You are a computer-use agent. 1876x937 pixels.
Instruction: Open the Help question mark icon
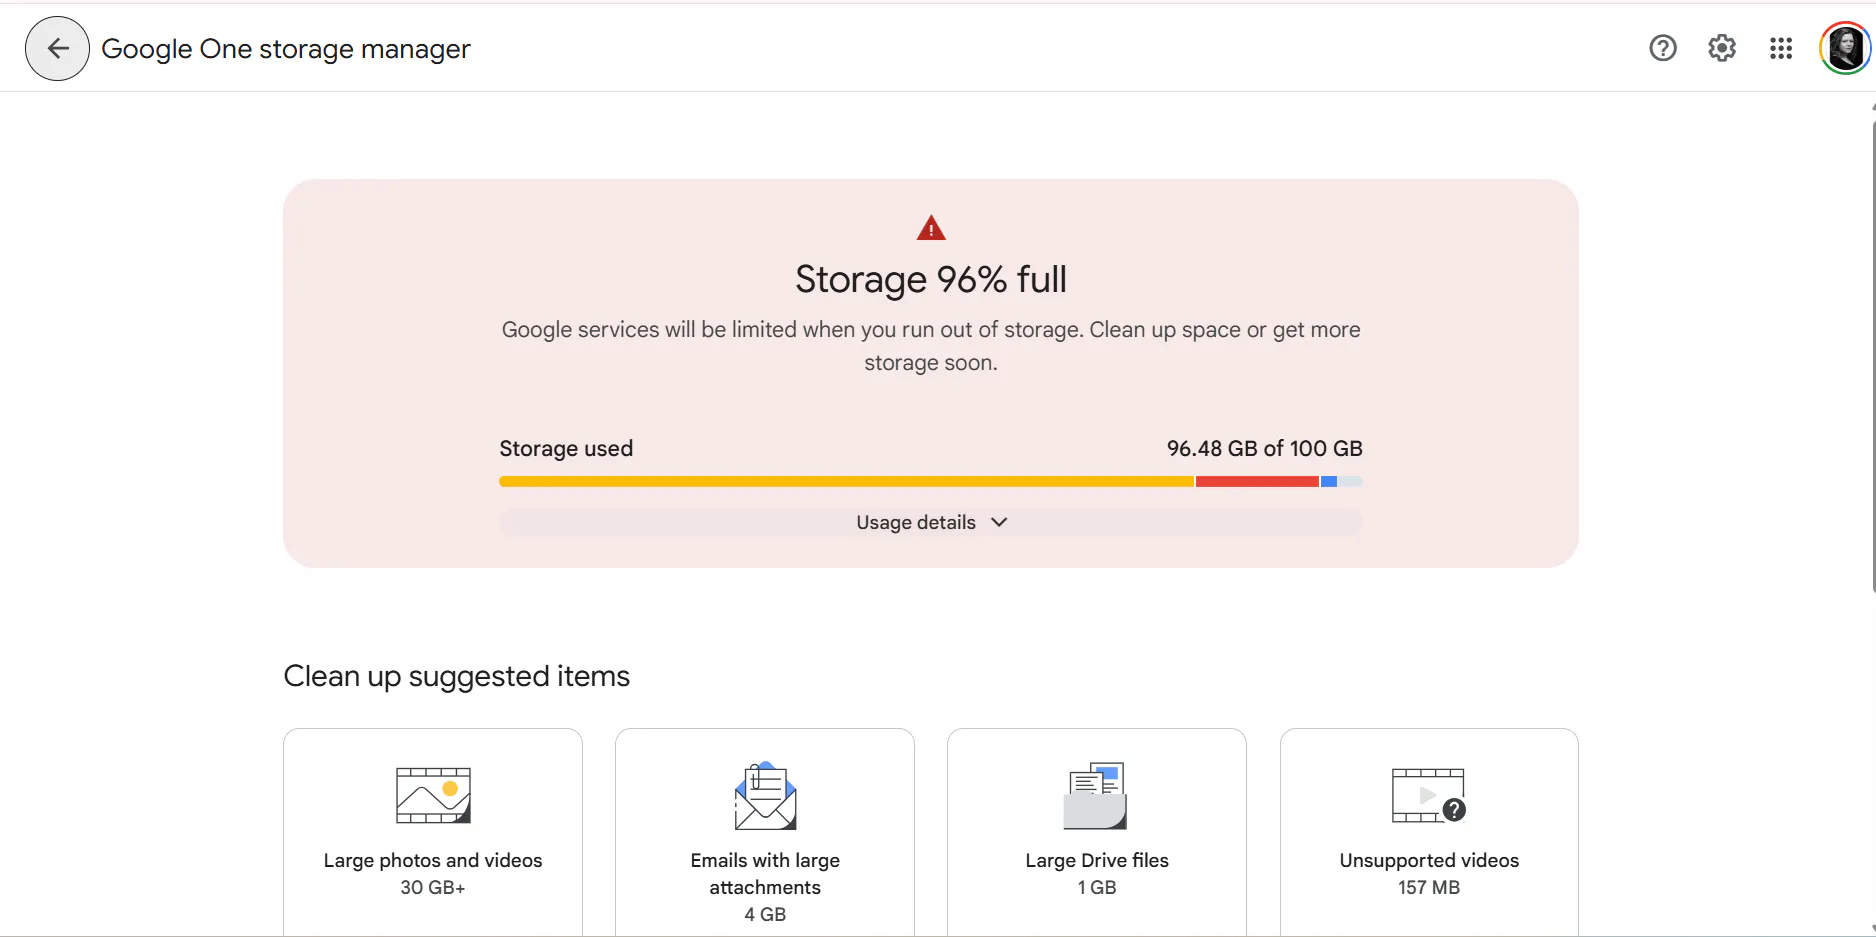(1662, 48)
